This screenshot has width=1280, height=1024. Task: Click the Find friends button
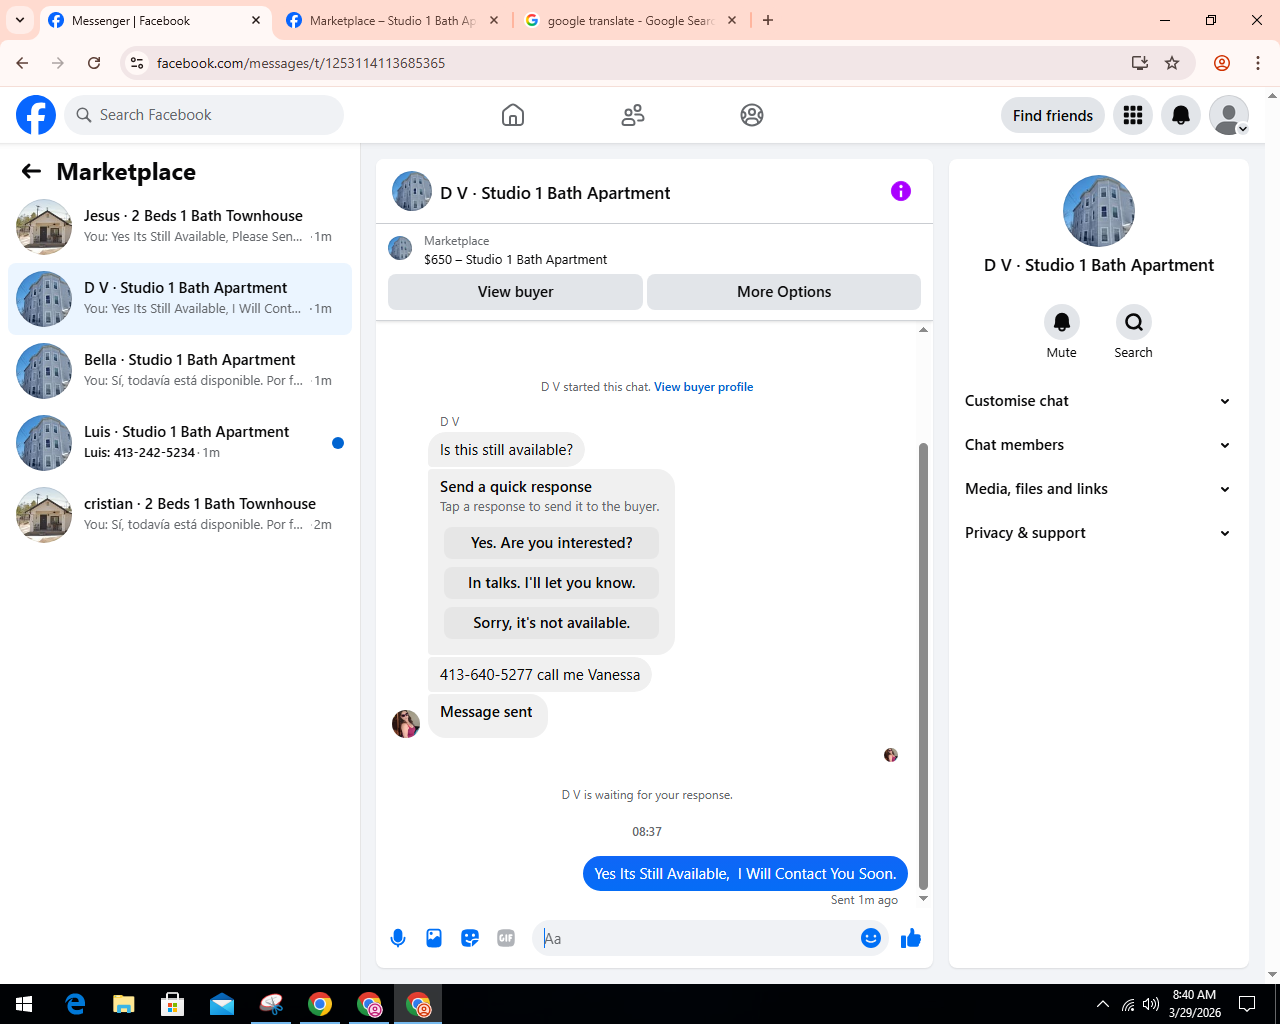pos(1053,115)
